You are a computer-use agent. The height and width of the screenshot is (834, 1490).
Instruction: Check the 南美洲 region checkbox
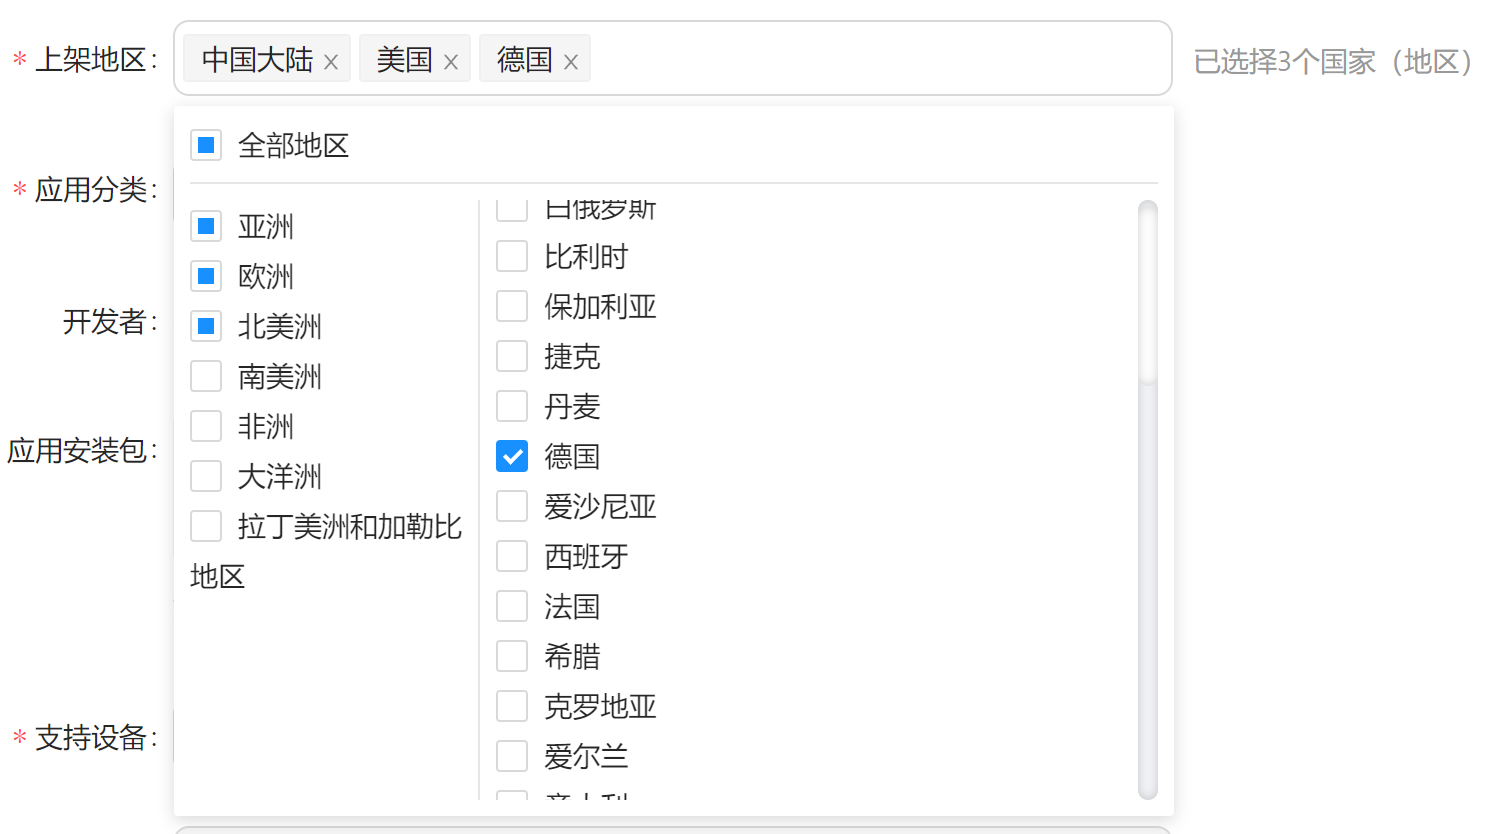tap(206, 377)
